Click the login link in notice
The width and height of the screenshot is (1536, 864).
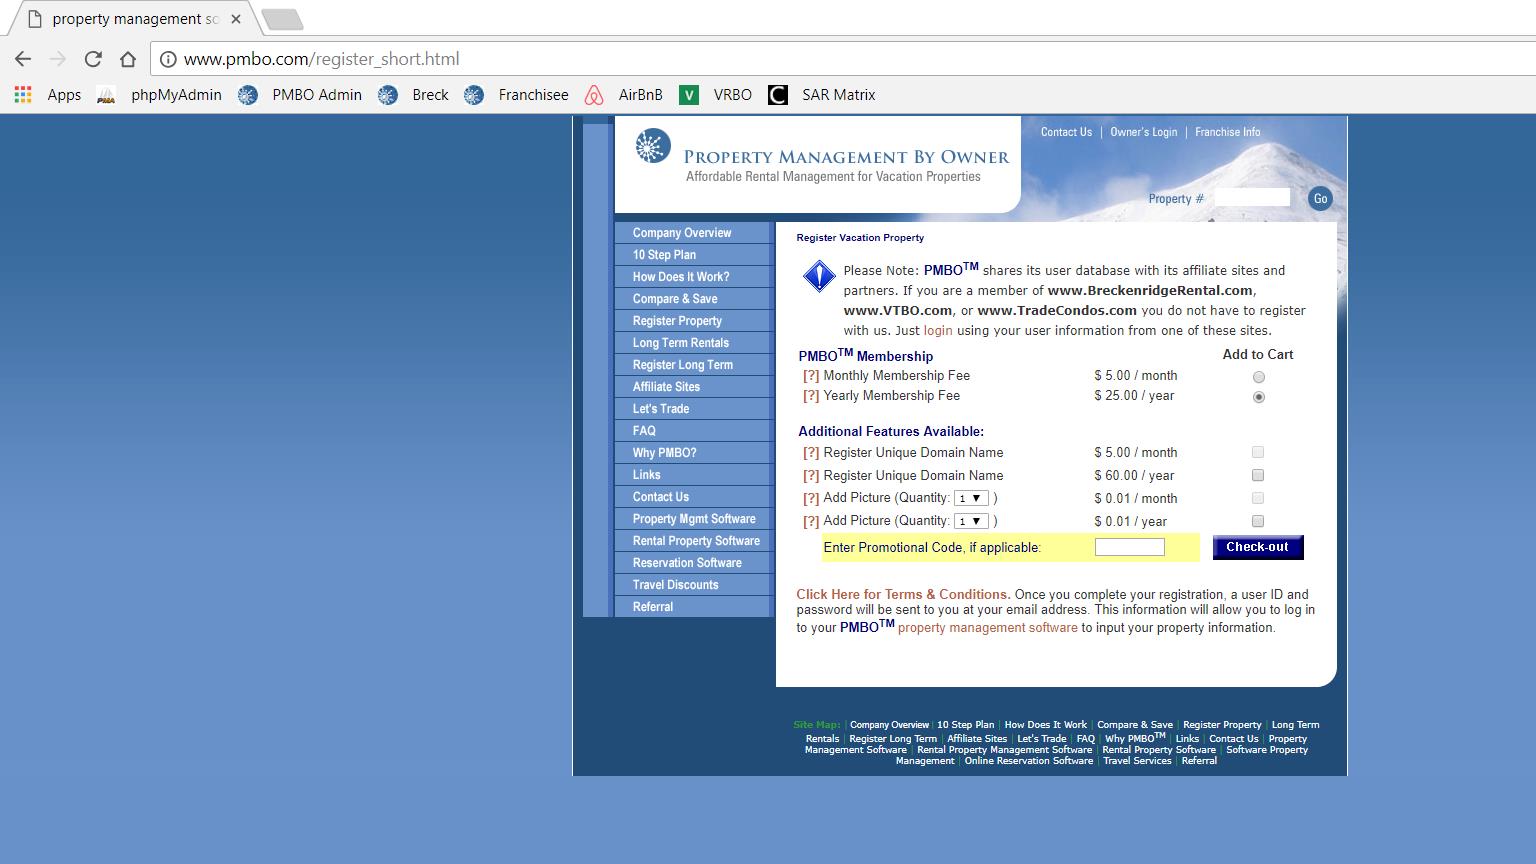tap(938, 331)
